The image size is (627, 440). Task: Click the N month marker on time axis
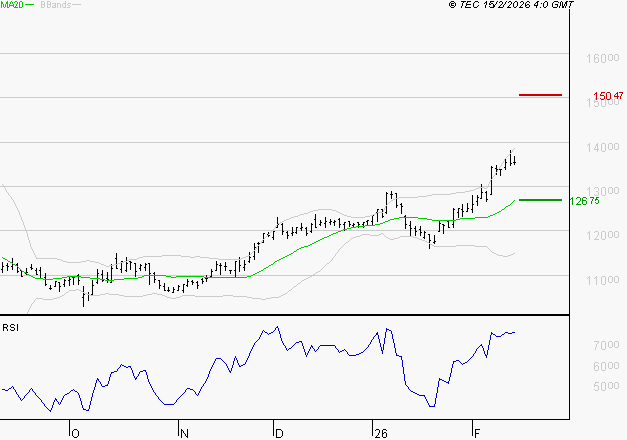(184, 433)
